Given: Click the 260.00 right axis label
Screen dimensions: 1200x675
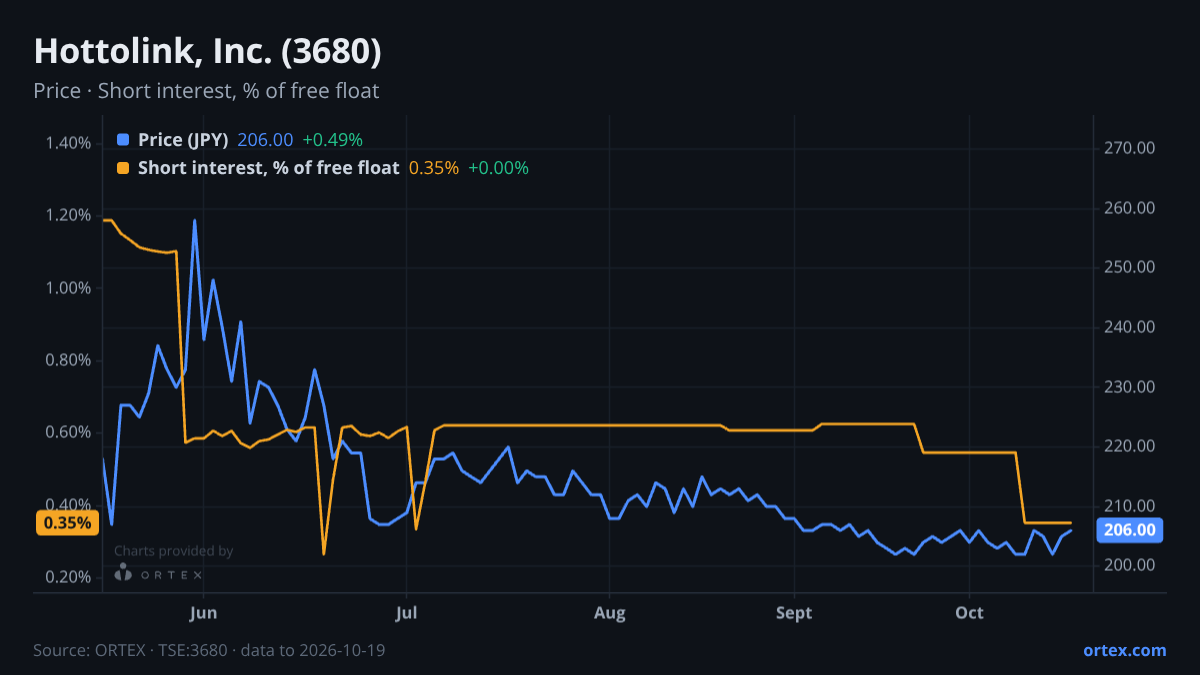Looking at the screenshot, I should tap(1130, 208).
